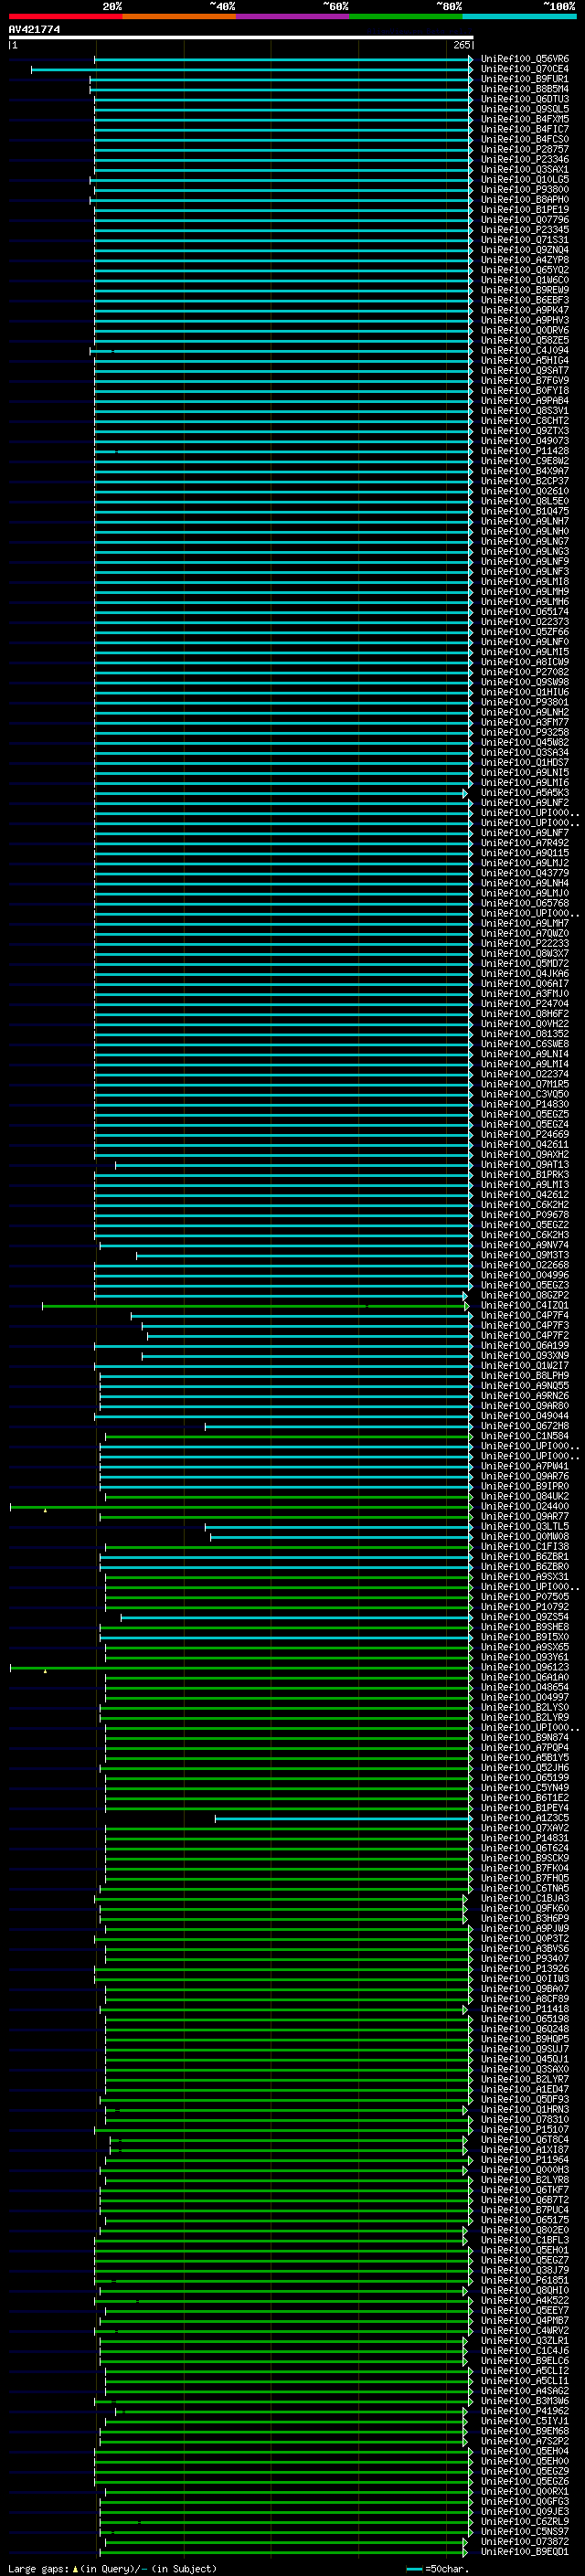Open hit UniRef100_Q56VR6

pos(524,59)
